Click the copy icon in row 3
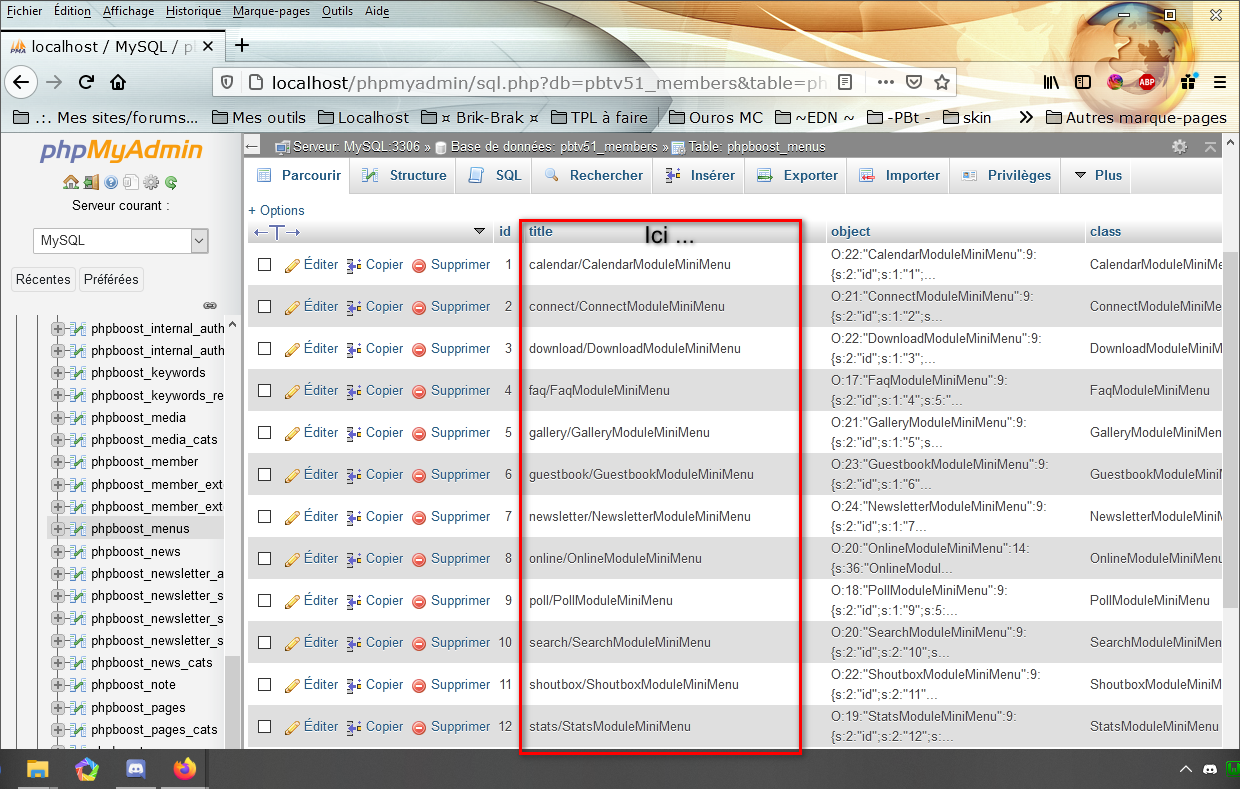 (354, 349)
